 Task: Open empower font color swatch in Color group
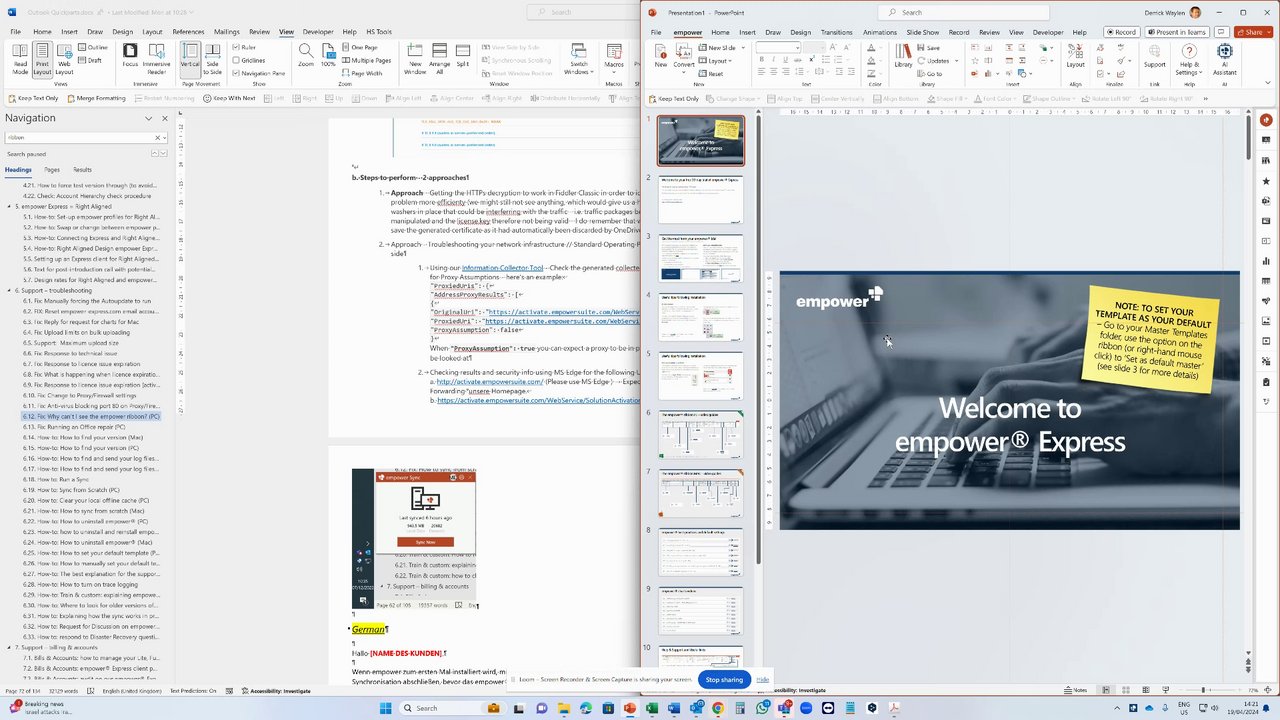tap(871, 48)
